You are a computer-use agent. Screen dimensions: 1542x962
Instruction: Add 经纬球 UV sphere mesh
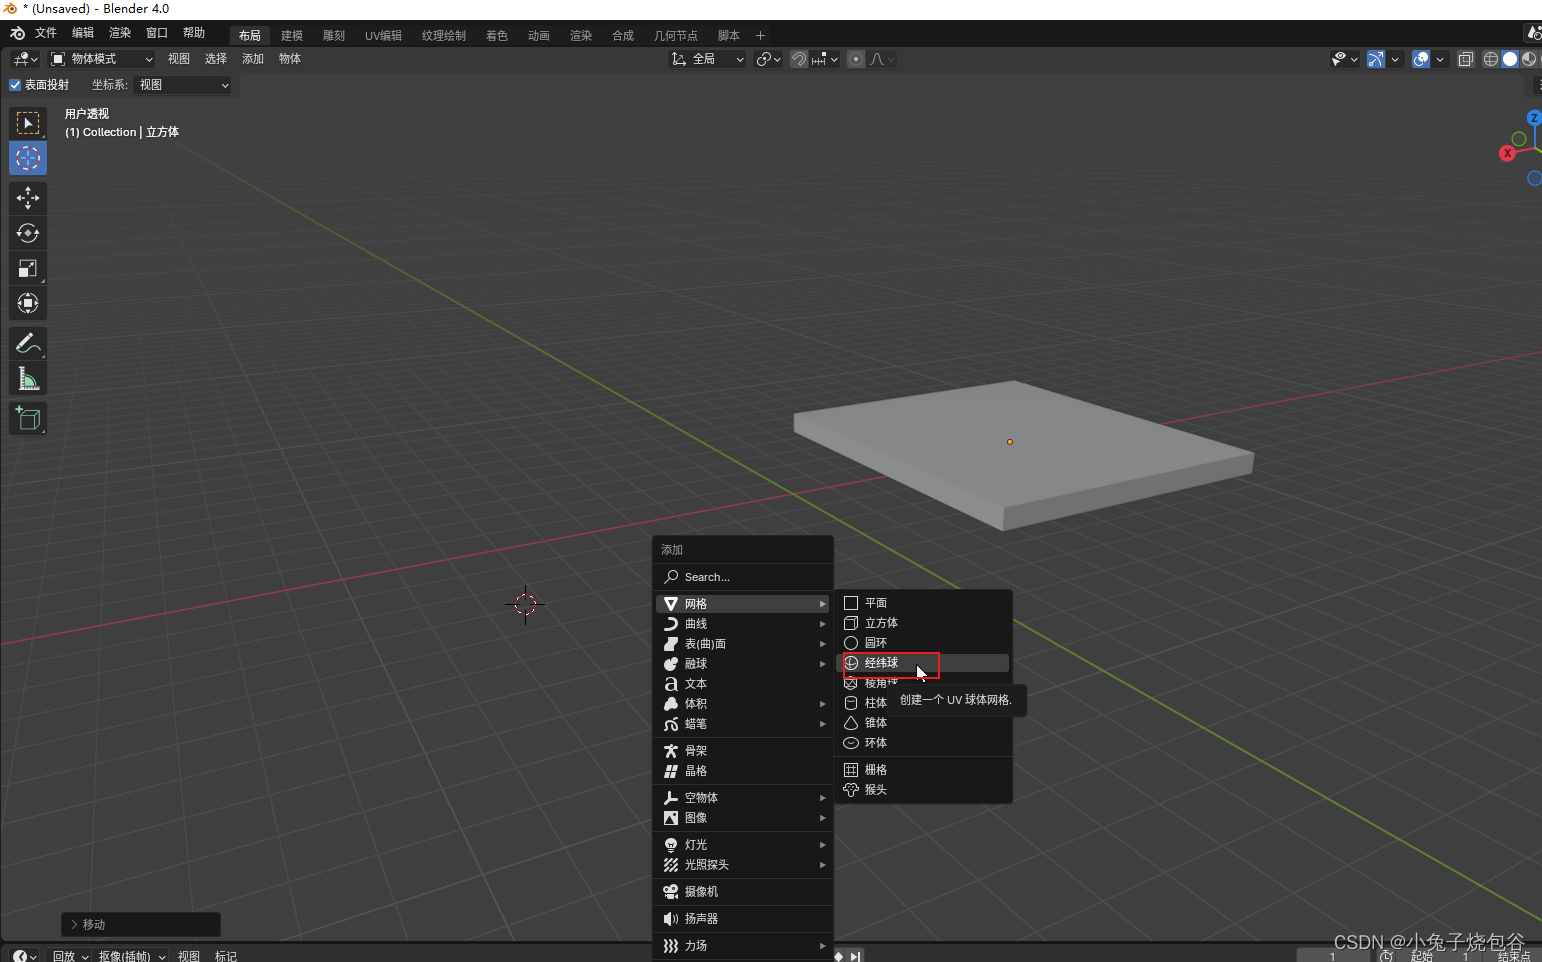click(922, 663)
